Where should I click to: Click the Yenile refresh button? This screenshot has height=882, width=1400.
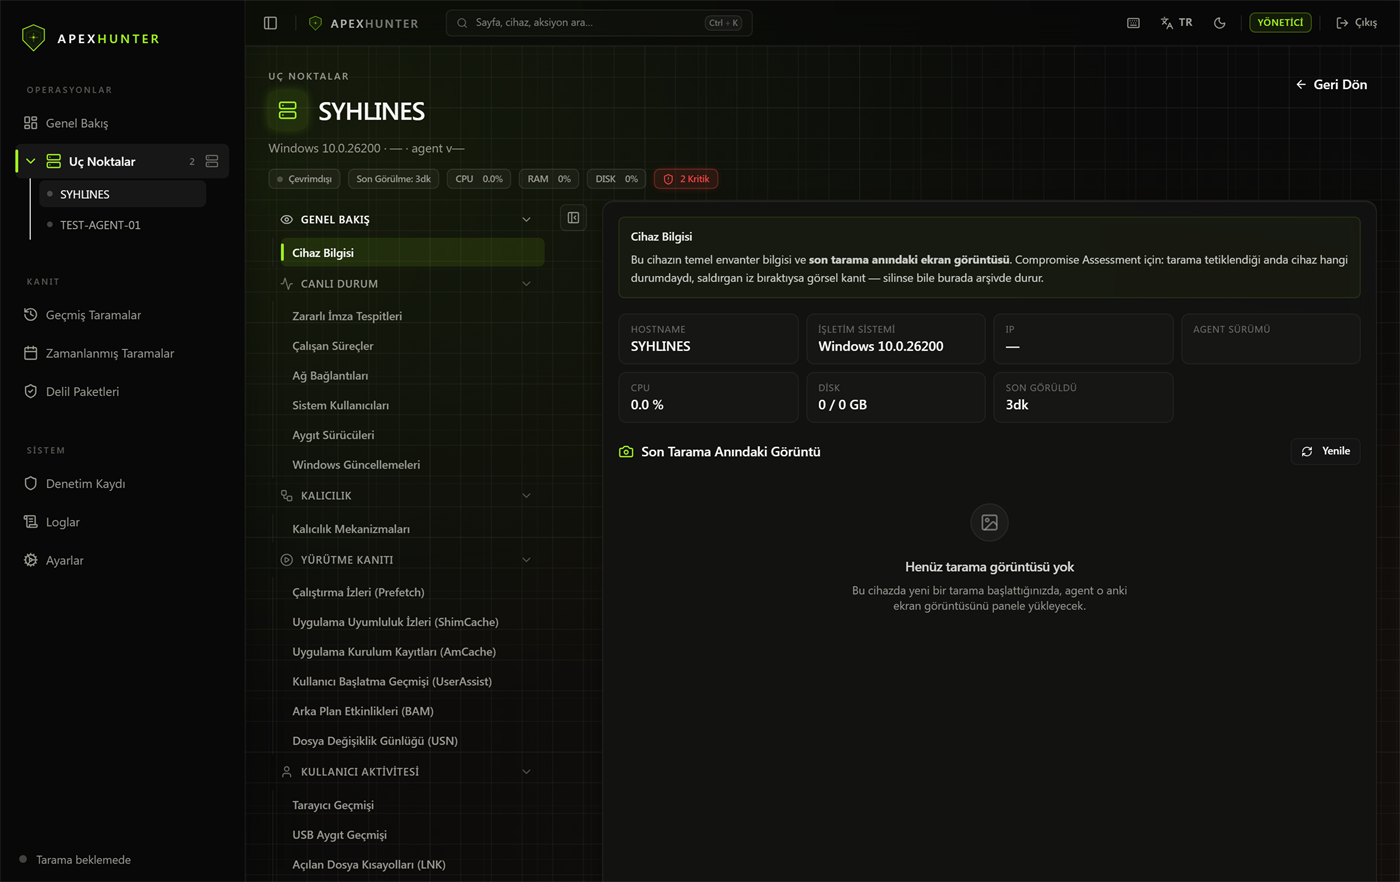pyautogui.click(x=1326, y=452)
